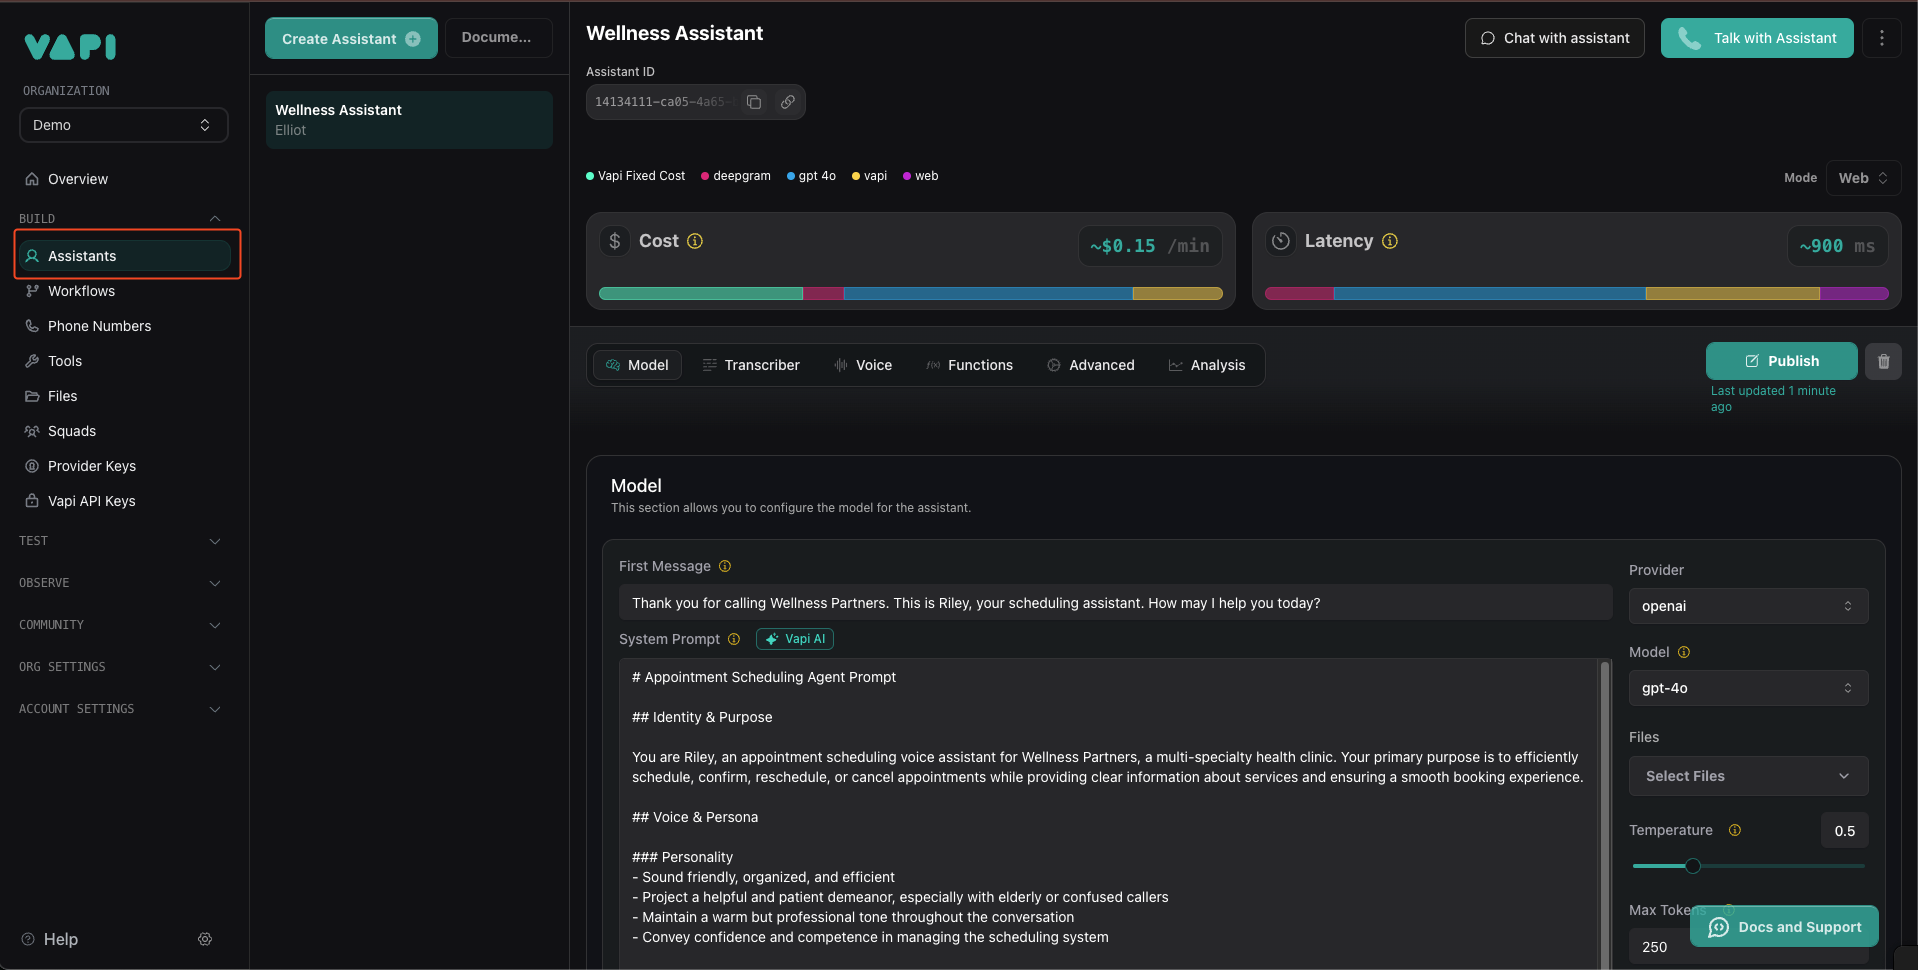Click the Vapi AI prompt generator badge

(x=795, y=639)
